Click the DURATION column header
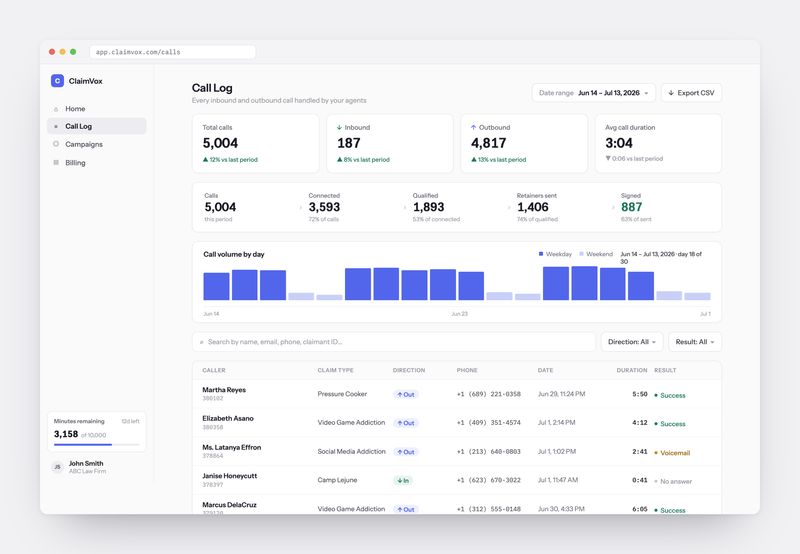 [632, 370]
